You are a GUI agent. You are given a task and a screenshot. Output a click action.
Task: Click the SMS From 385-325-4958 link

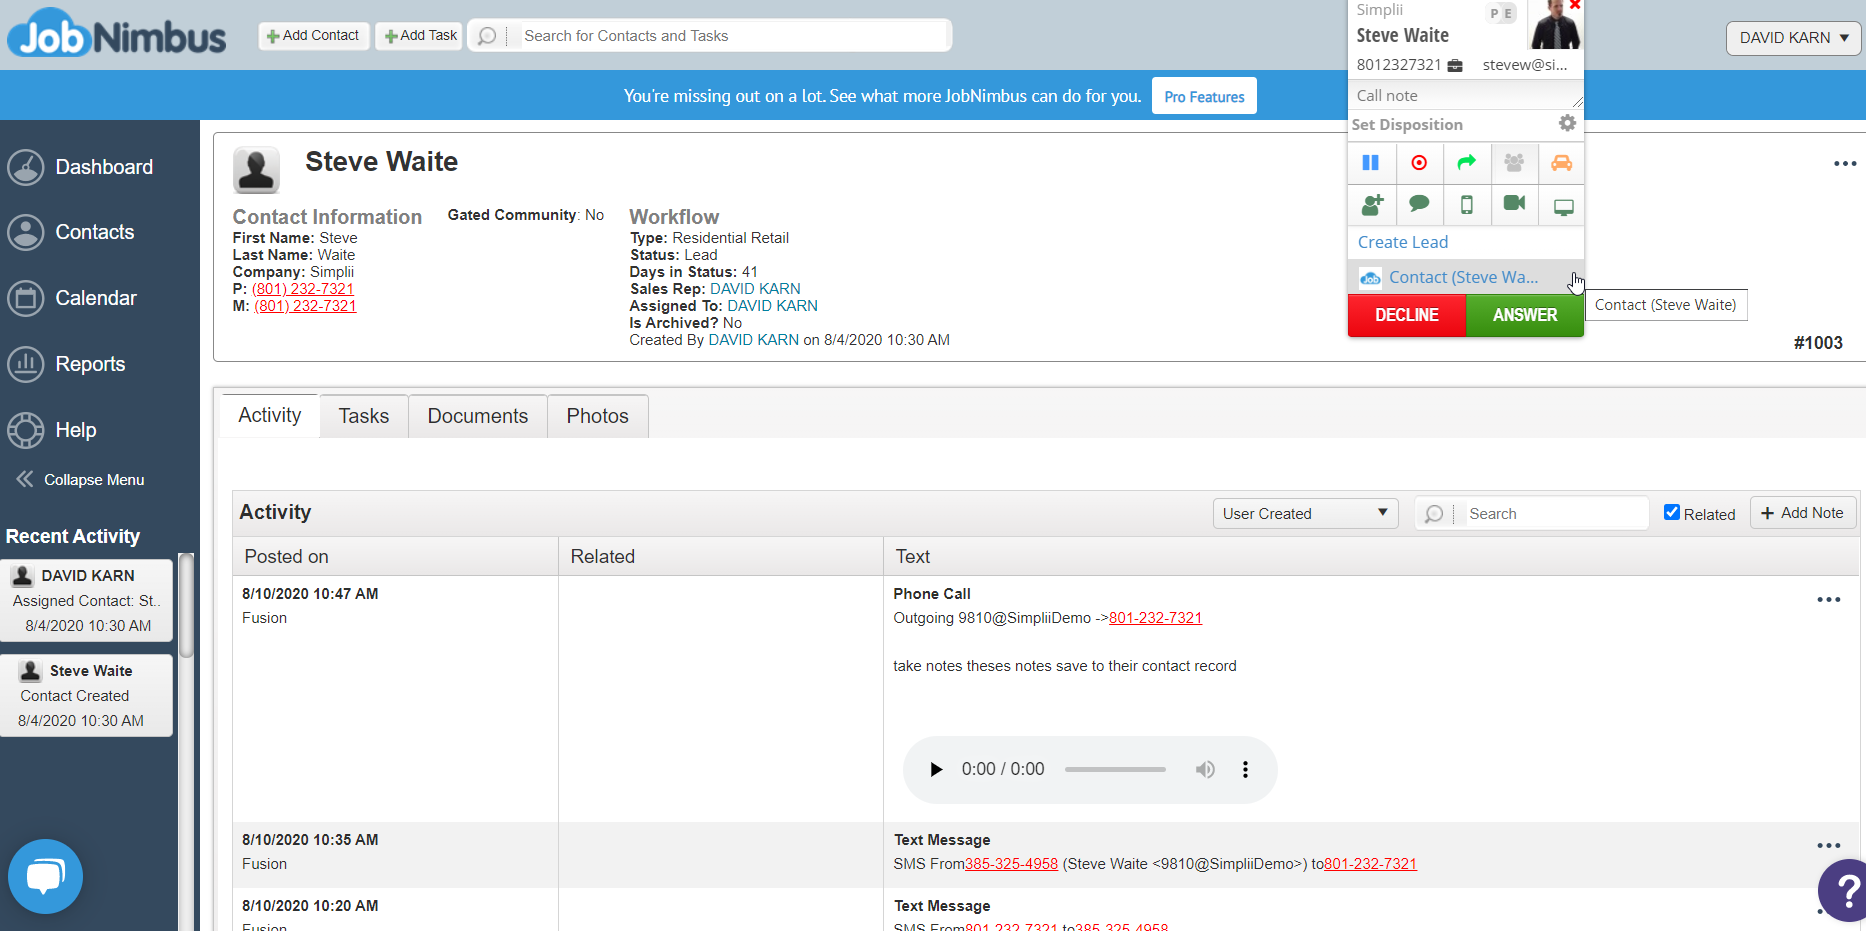tap(1011, 864)
